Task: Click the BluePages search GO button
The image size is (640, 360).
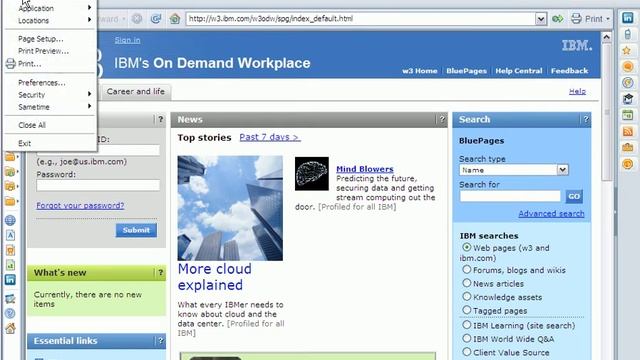Action: coord(574,196)
